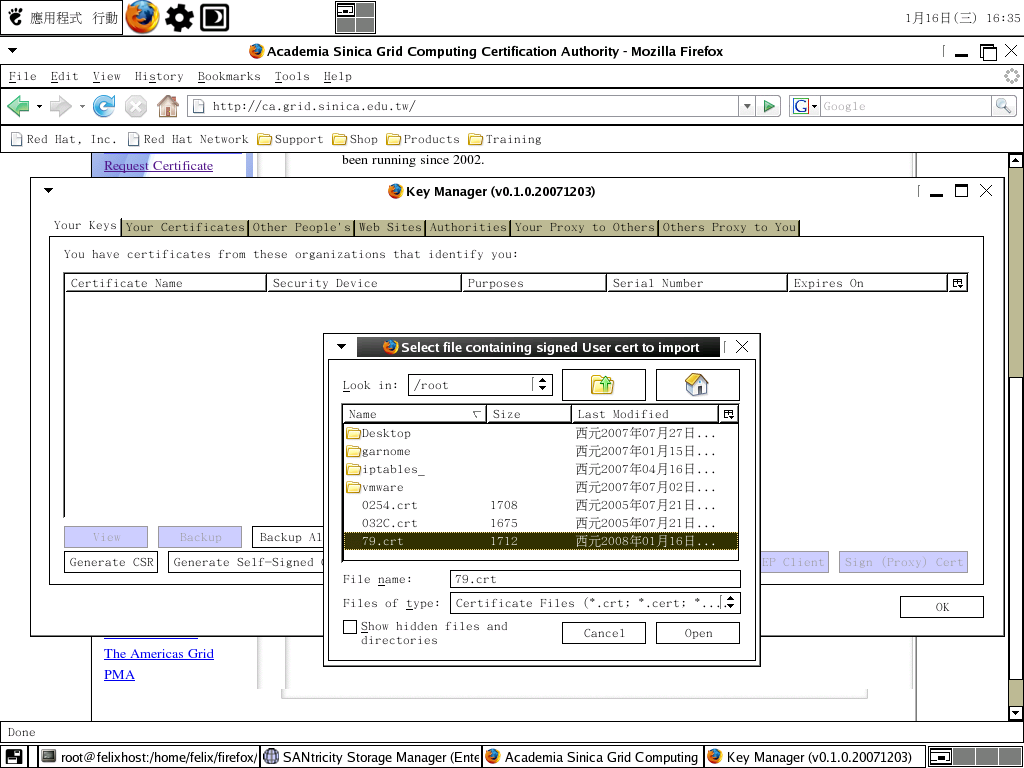Open file list column picker icon
Viewport: 1024px width, 768px height.
729,414
